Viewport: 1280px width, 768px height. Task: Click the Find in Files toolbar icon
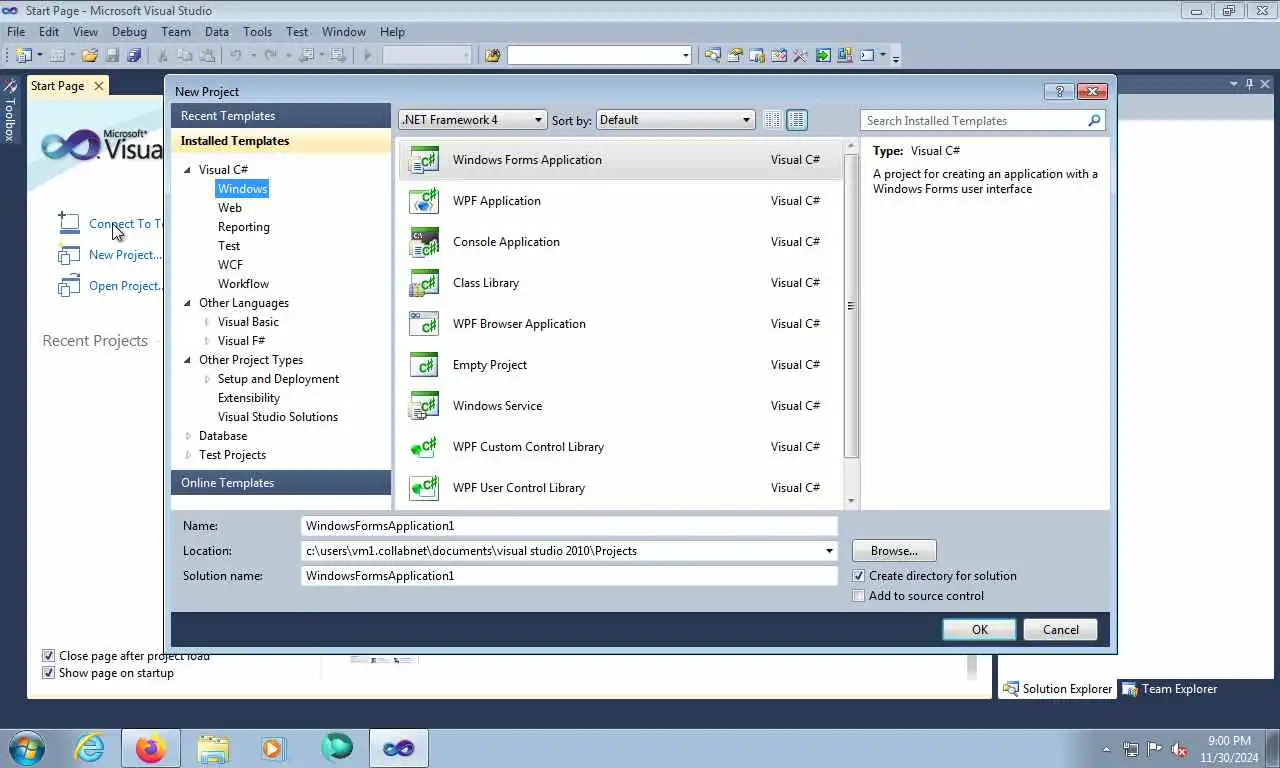[x=492, y=55]
